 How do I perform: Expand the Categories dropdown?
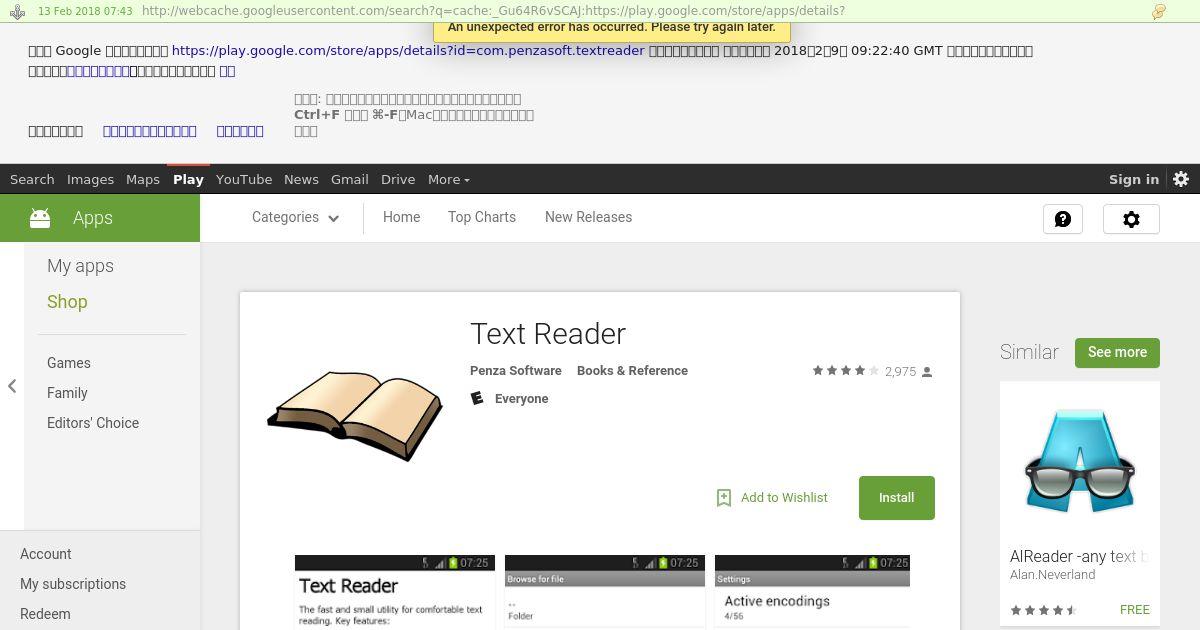pos(295,217)
